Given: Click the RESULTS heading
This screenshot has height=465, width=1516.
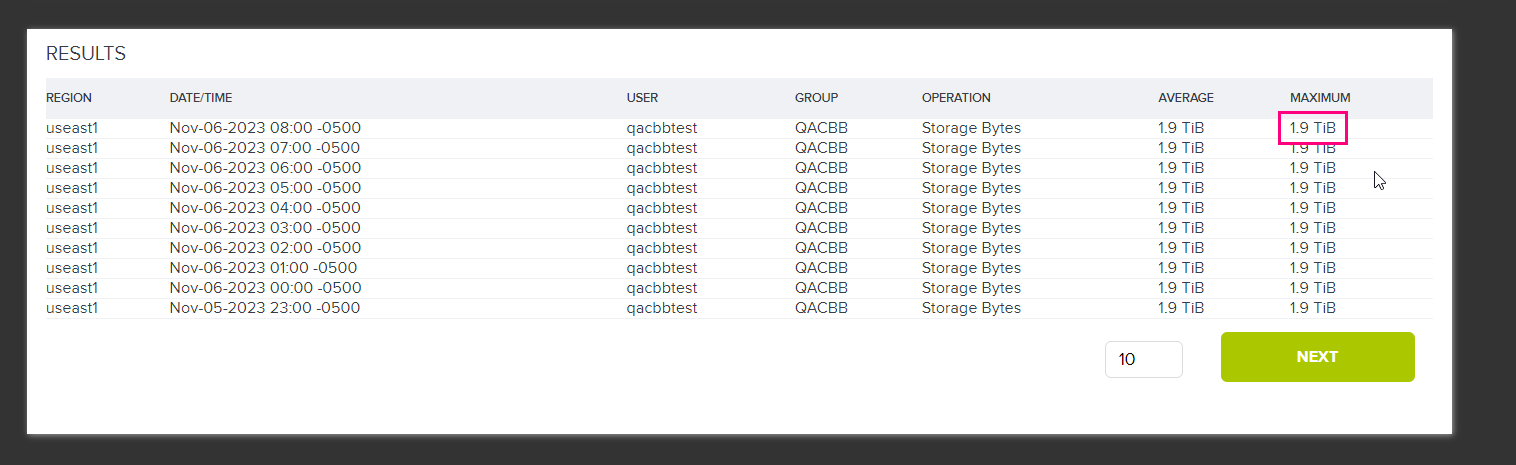Looking at the screenshot, I should (86, 54).
